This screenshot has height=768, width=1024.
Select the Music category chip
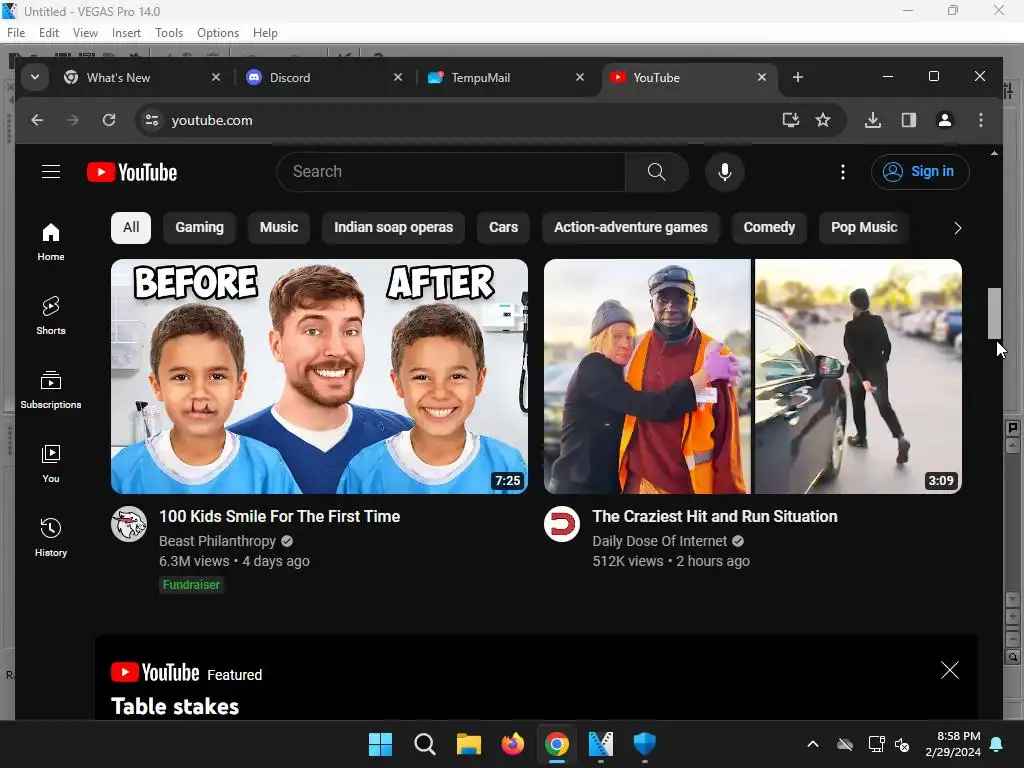point(279,228)
